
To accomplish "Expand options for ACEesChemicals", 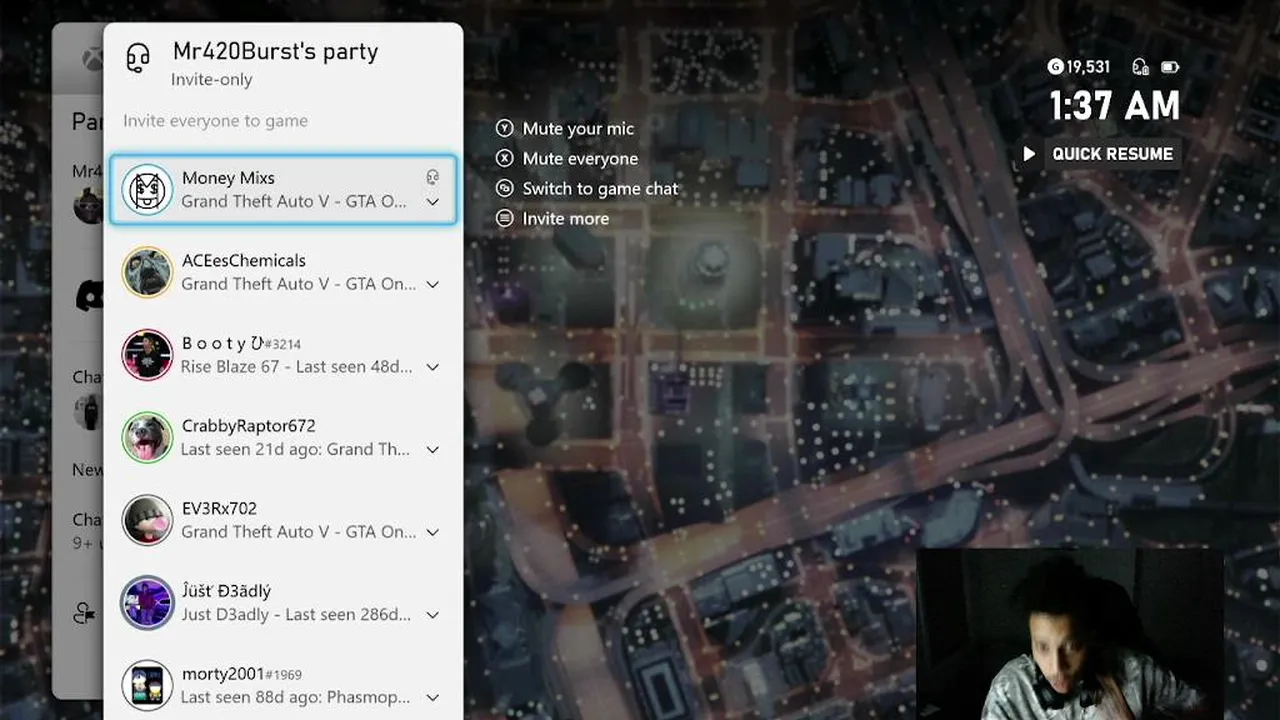I will point(432,285).
